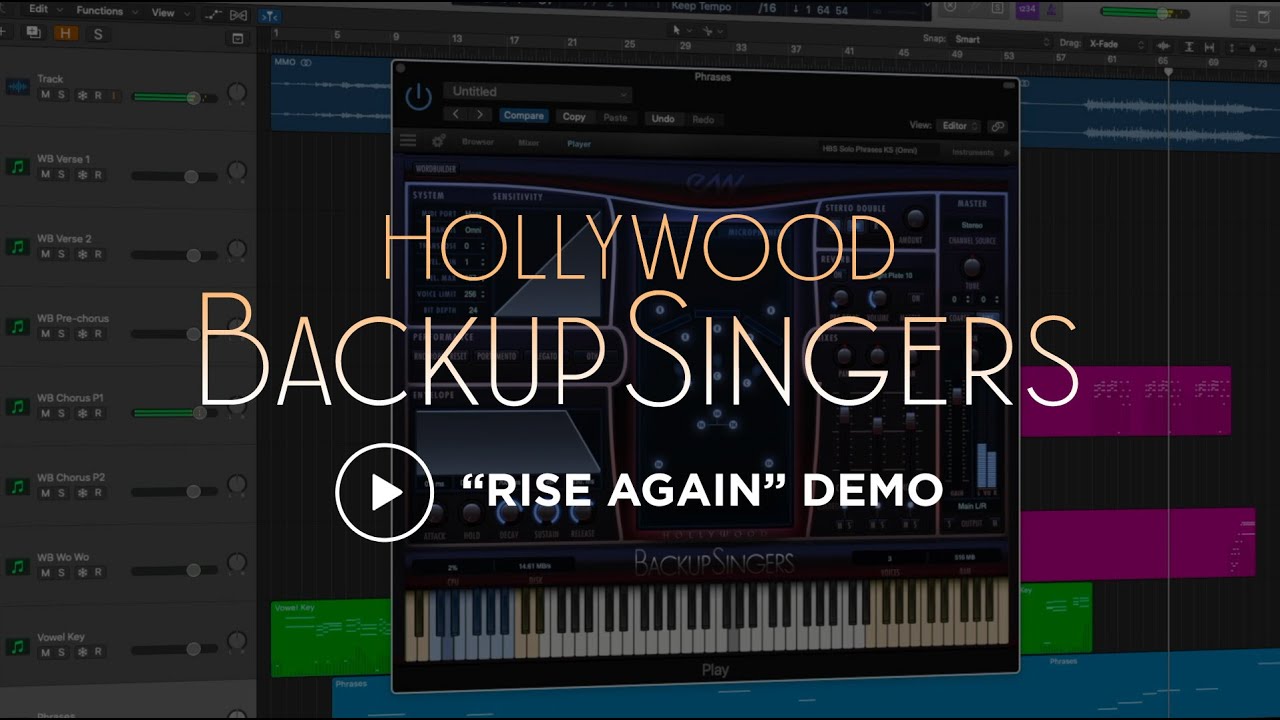Toggle the metronome icon
This screenshot has width=1280, height=720.
1052,10
